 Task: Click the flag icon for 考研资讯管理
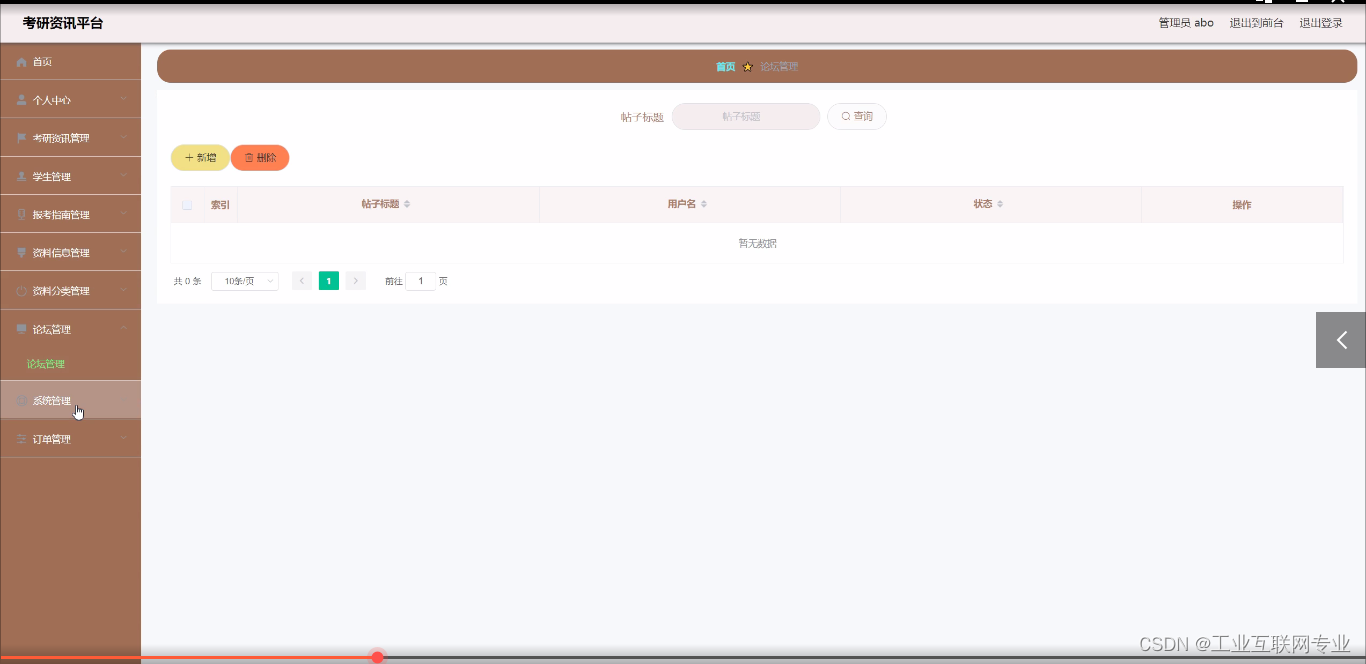coord(21,137)
